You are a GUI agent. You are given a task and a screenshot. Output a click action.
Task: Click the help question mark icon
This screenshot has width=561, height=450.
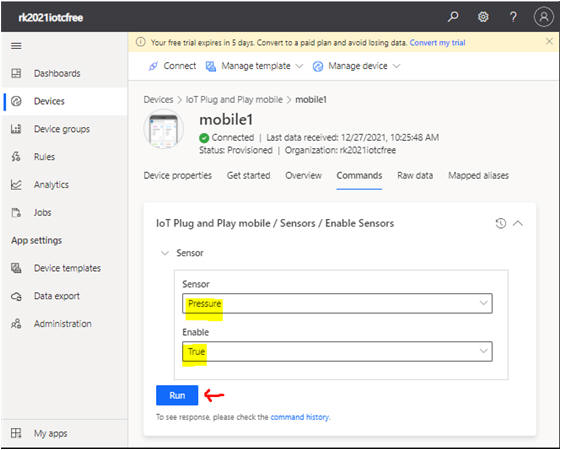tap(513, 17)
